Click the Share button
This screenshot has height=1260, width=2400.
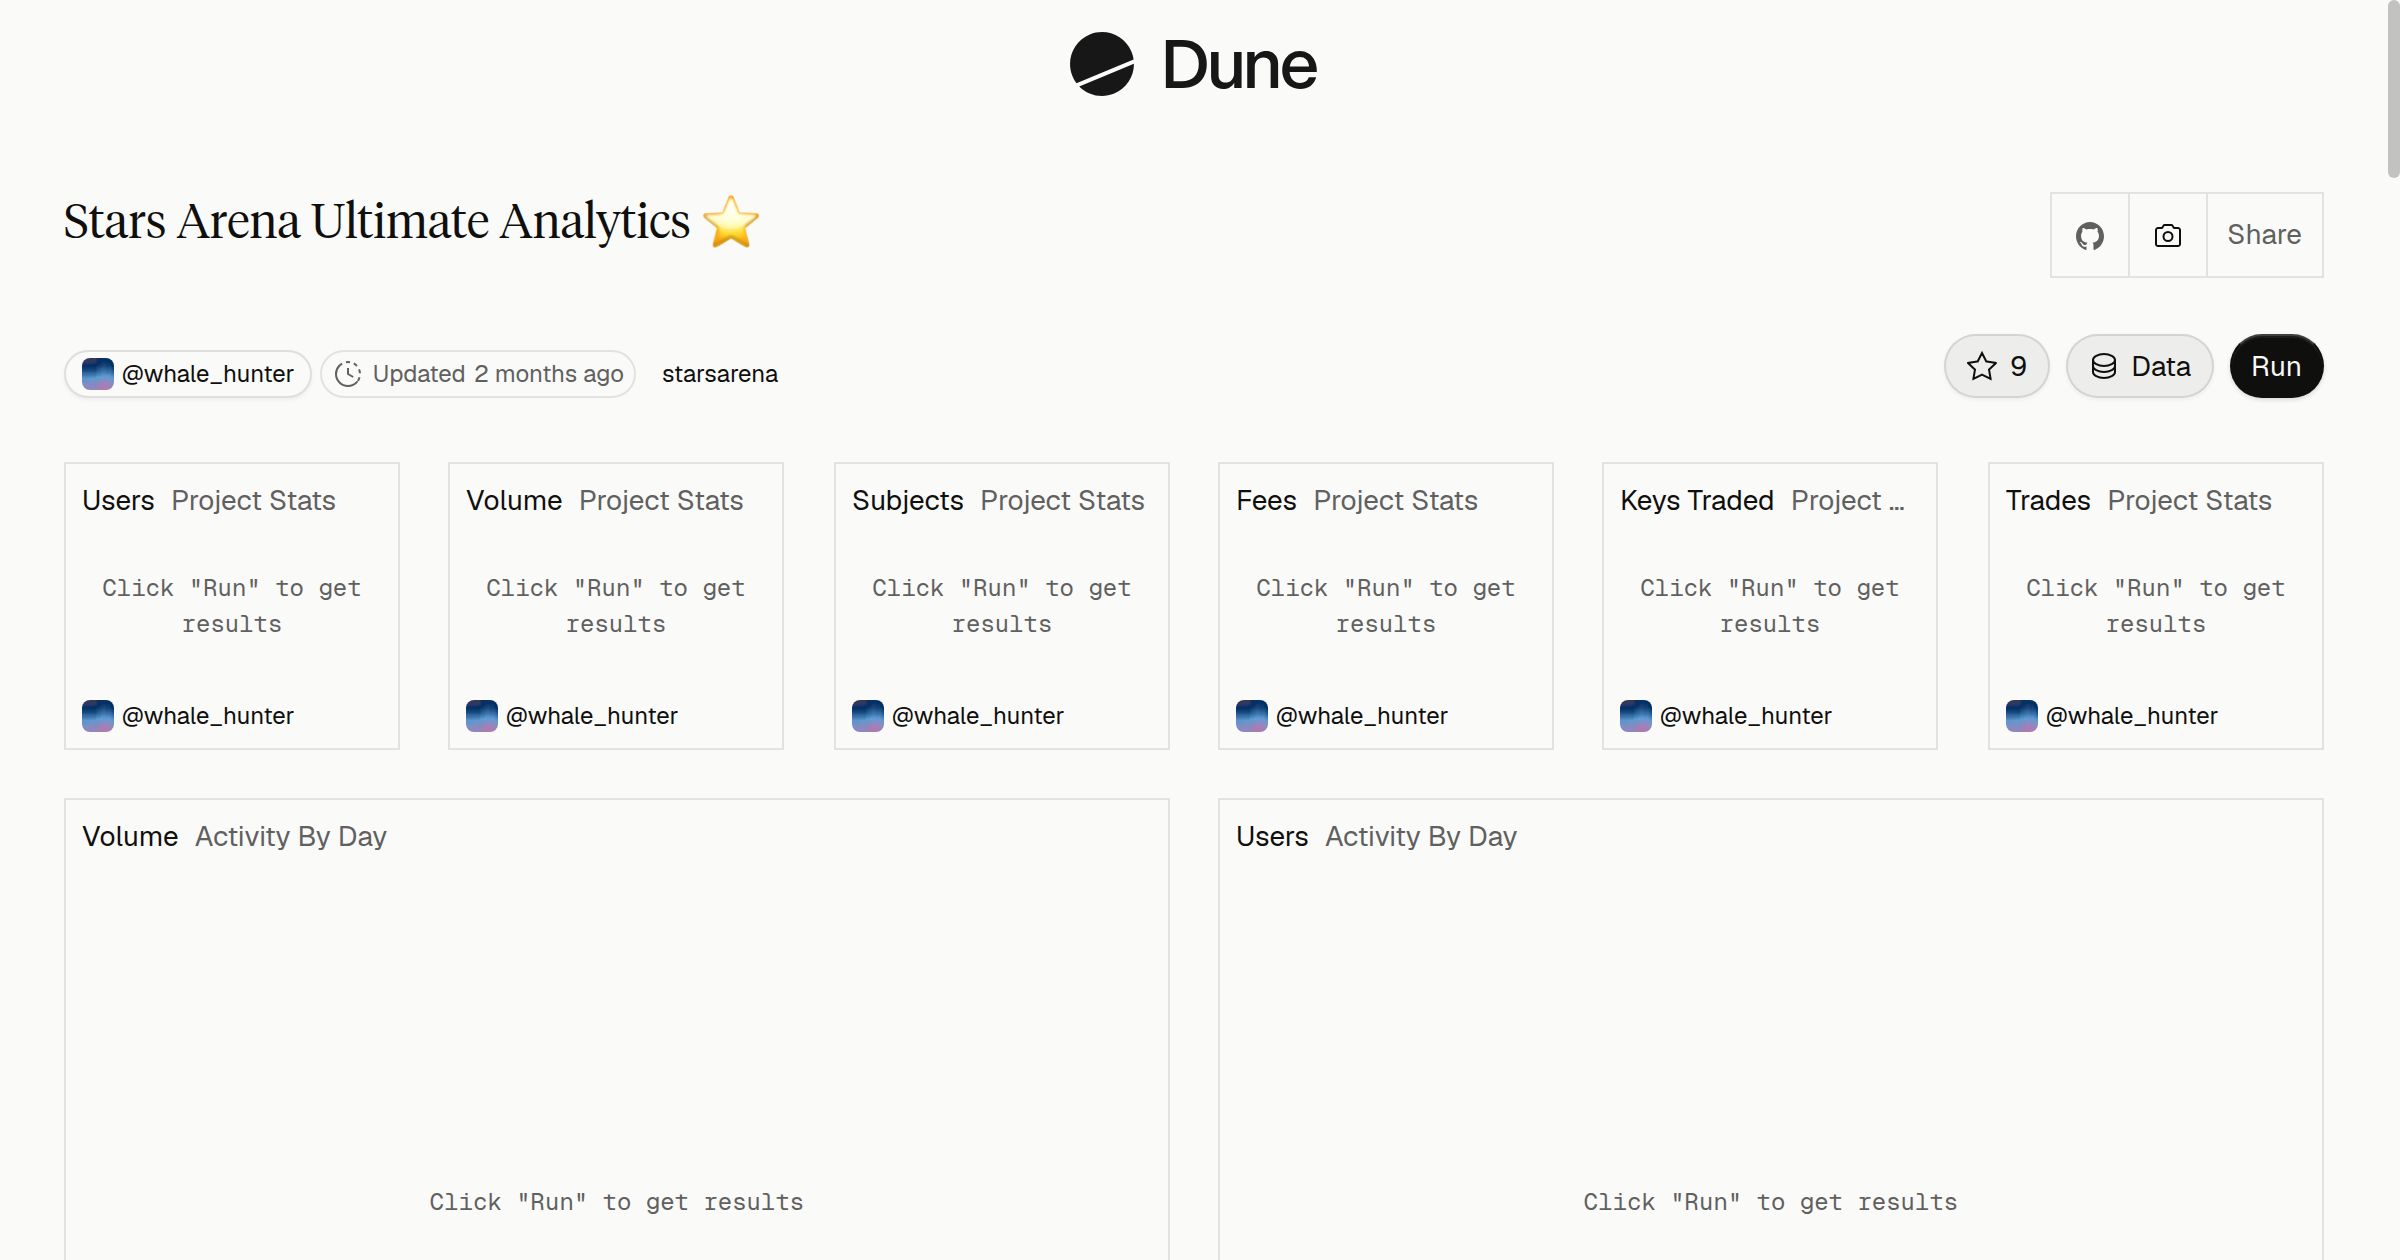[x=2264, y=235]
